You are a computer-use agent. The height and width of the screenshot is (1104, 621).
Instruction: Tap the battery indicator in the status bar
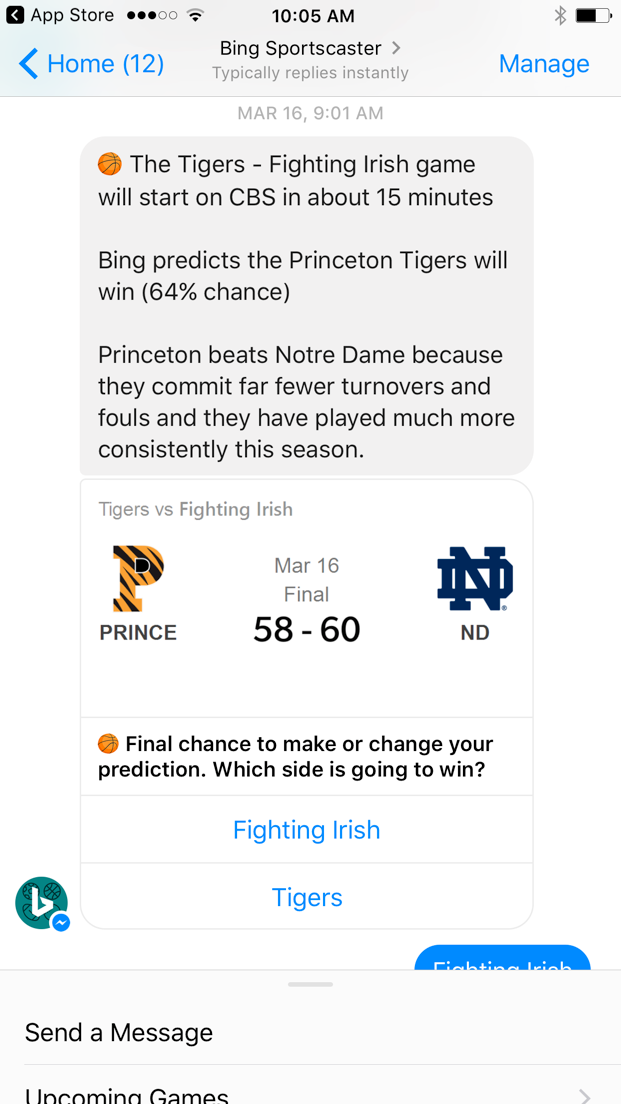(591, 15)
